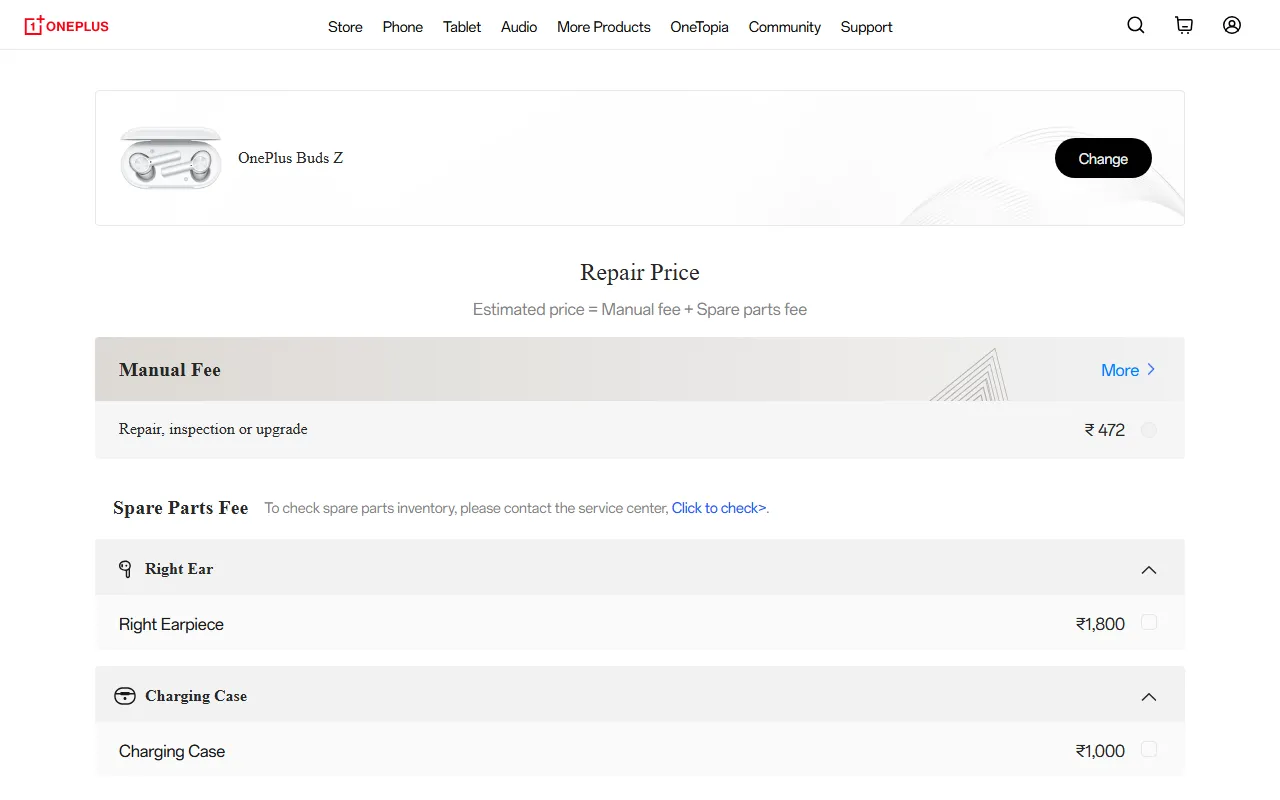This screenshot has width=1280, height=800.
Task: Open the Community menu
Action: tap(785, 27)
